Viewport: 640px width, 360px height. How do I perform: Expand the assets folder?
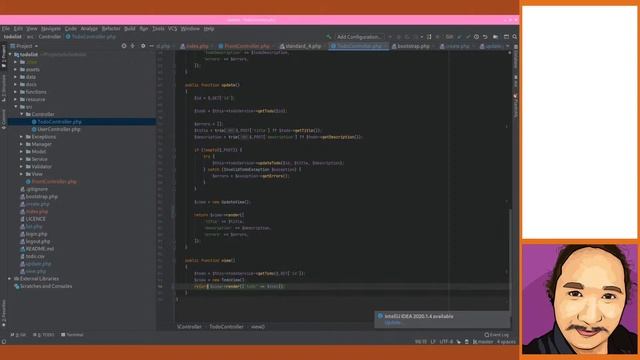click(16, 69)
